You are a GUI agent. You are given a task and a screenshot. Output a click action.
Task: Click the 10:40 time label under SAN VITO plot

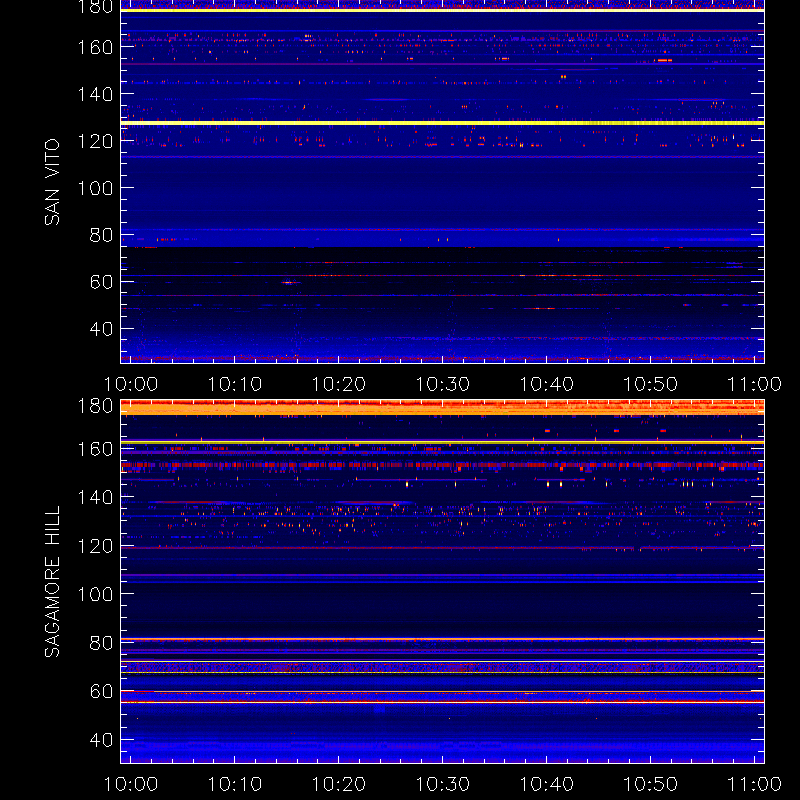[546, 384]
